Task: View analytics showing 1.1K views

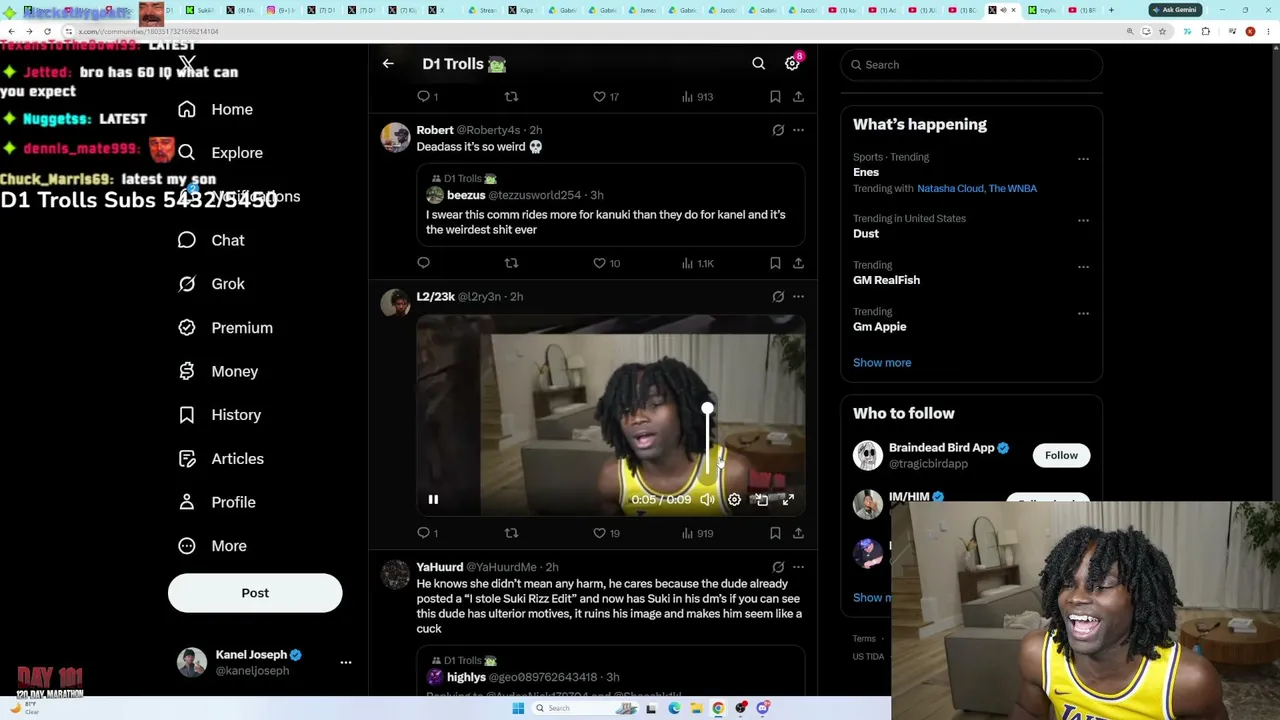Action: coord(697,263)
